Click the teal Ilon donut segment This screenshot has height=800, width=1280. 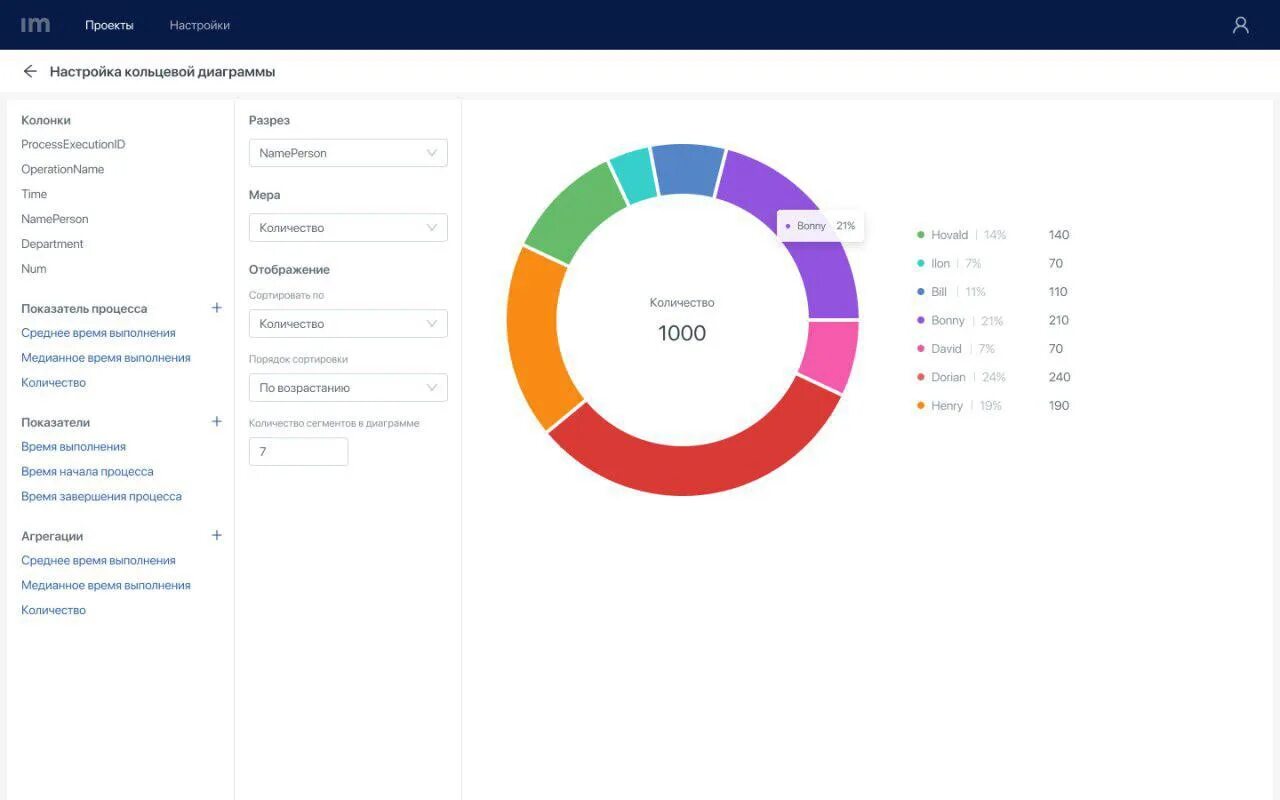(634, 176)
